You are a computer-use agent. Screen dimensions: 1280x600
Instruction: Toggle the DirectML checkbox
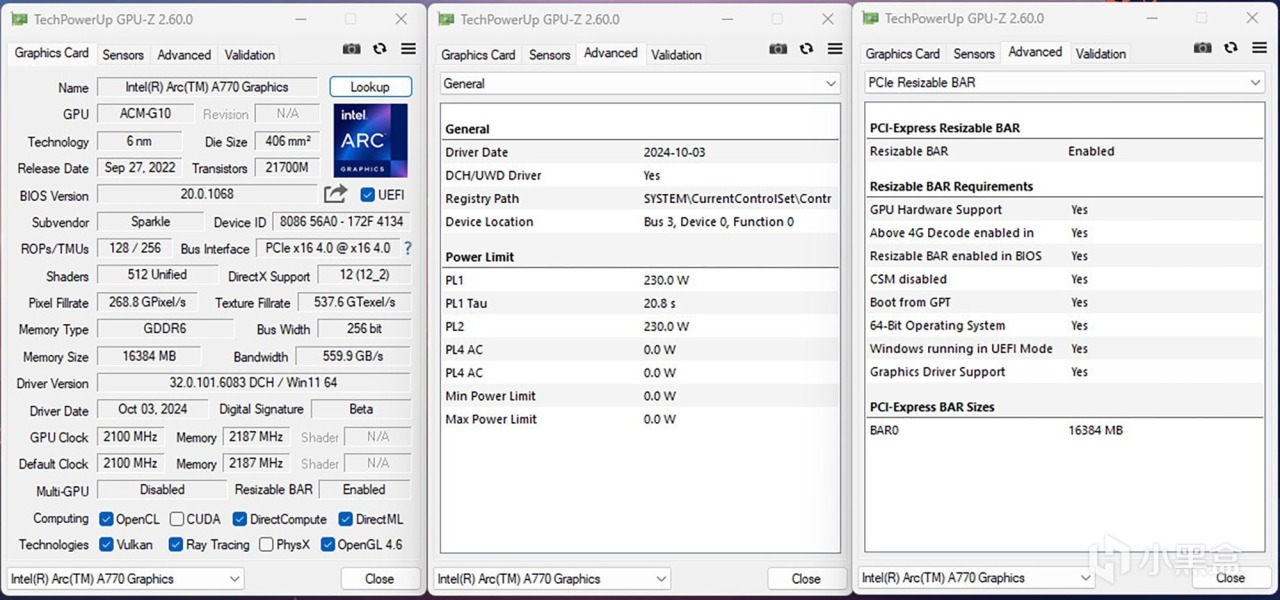[345, 519]
